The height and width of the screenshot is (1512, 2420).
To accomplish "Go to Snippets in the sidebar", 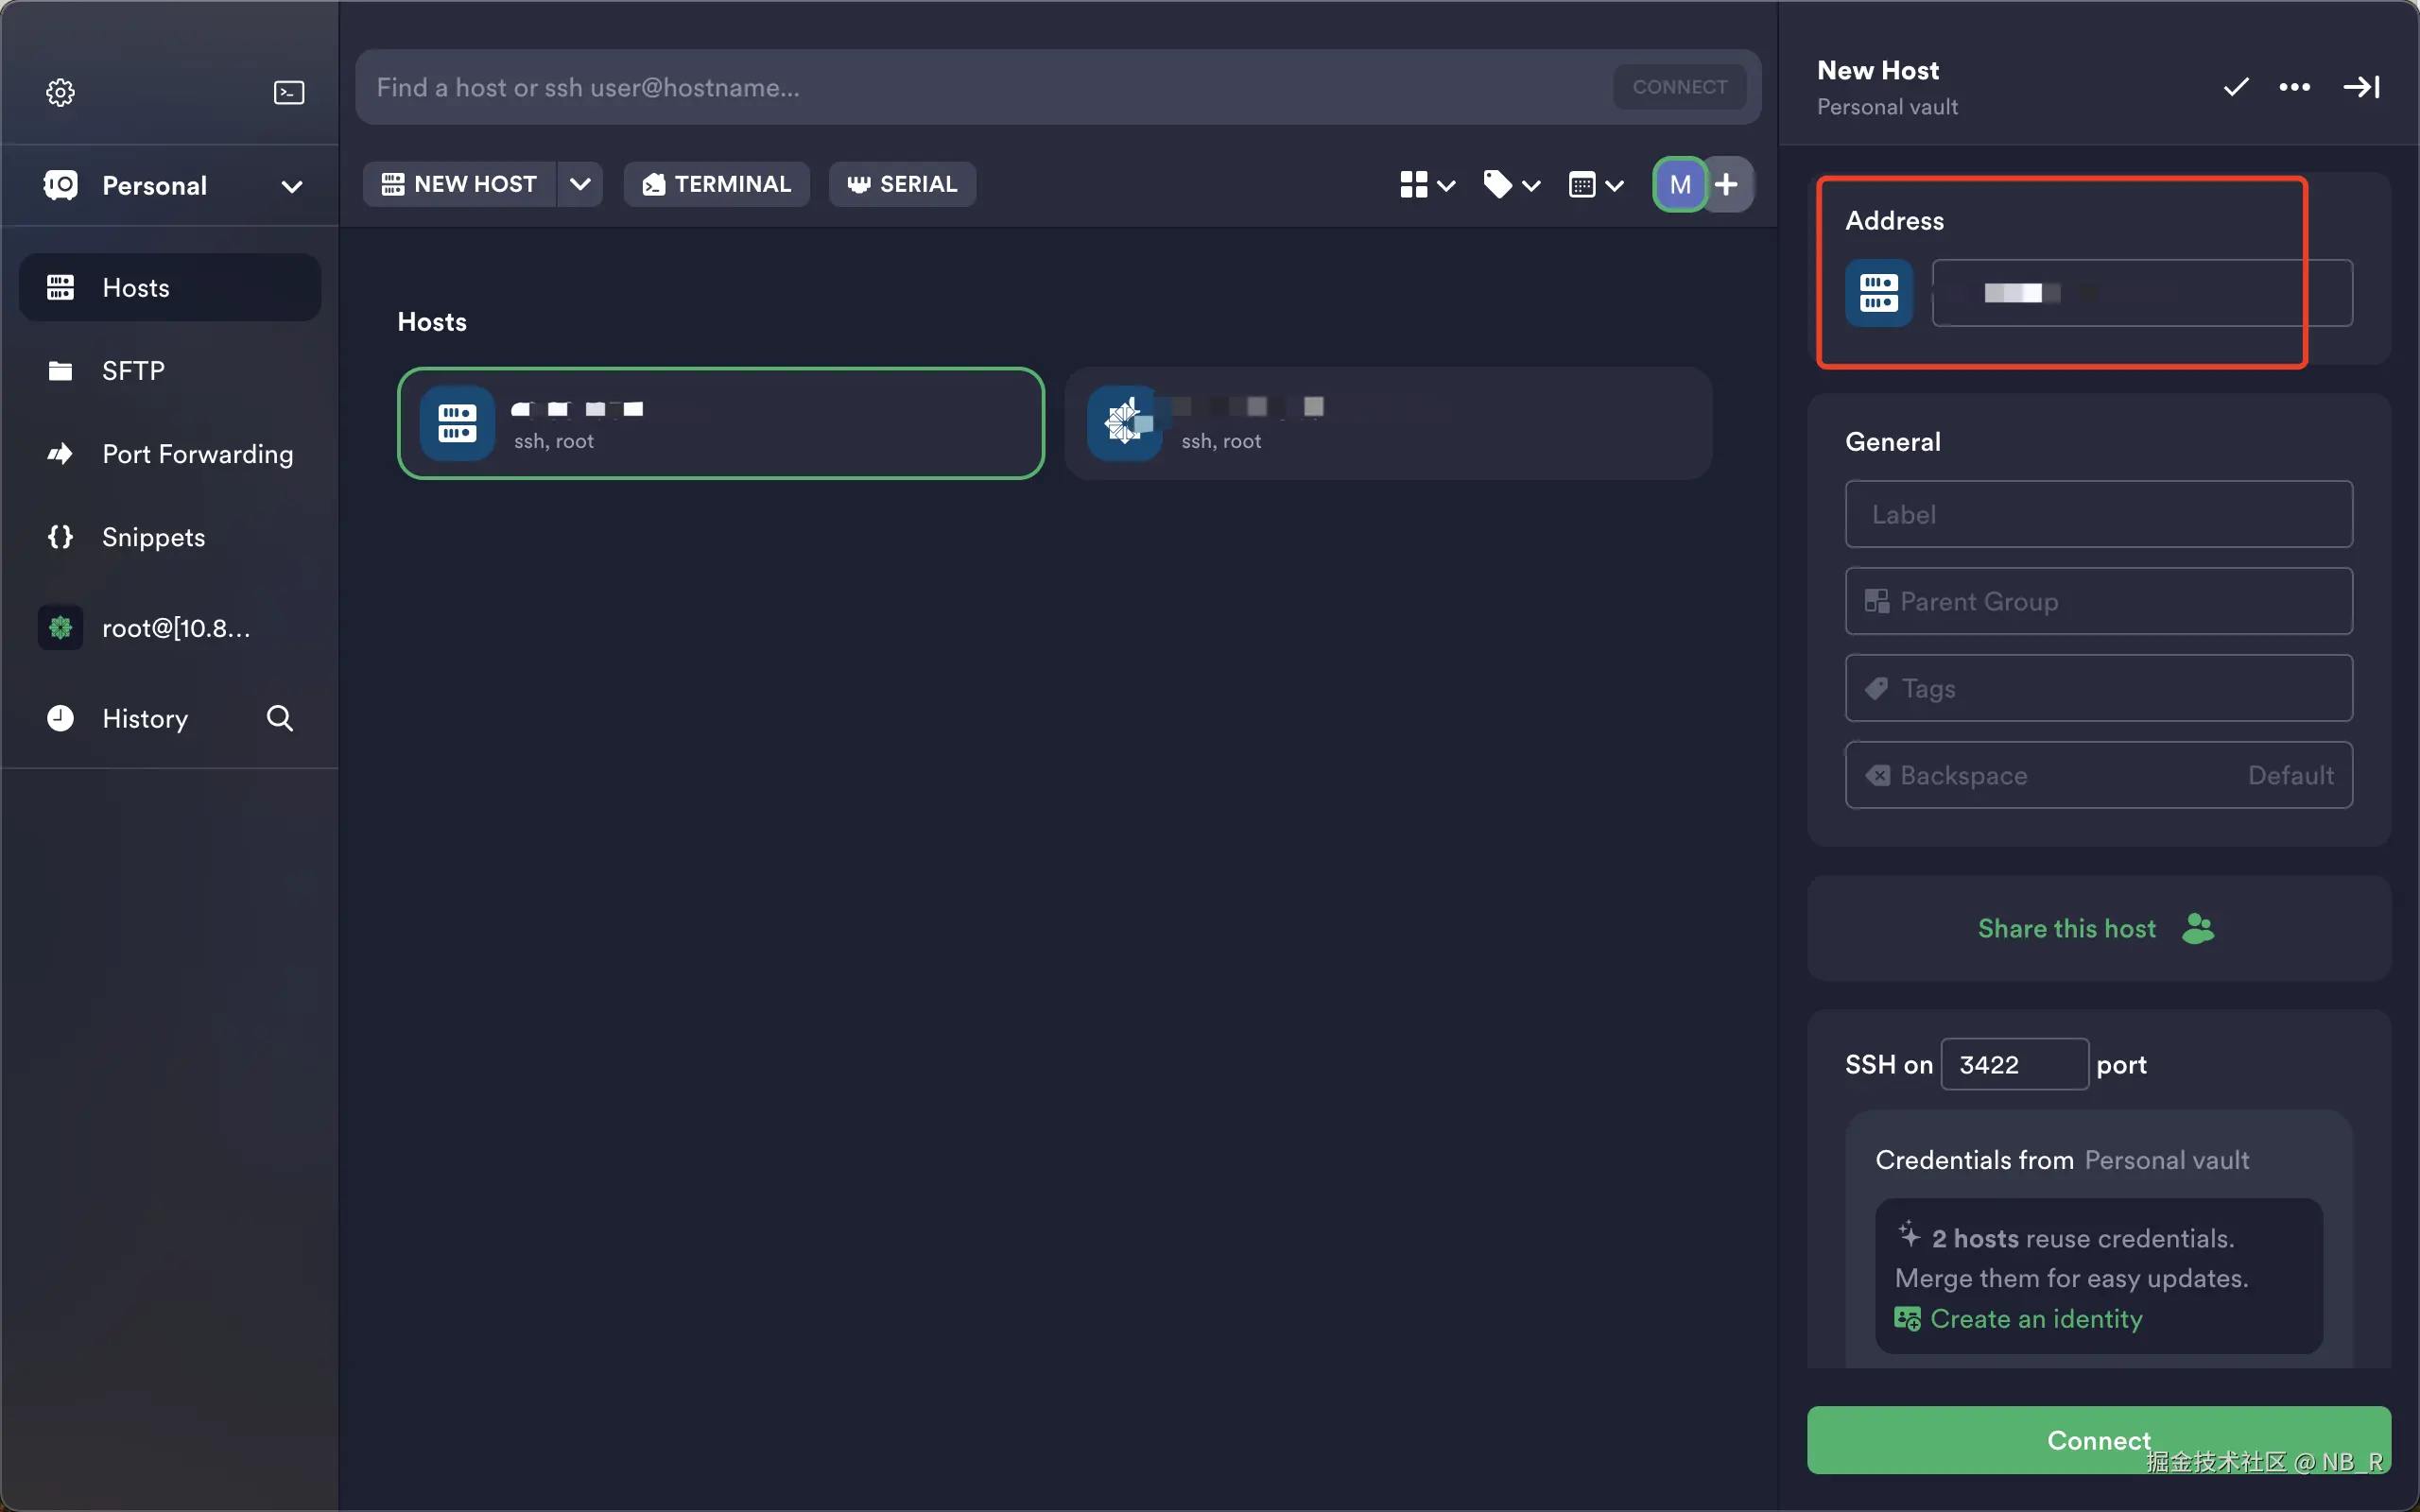I will 153,537.
